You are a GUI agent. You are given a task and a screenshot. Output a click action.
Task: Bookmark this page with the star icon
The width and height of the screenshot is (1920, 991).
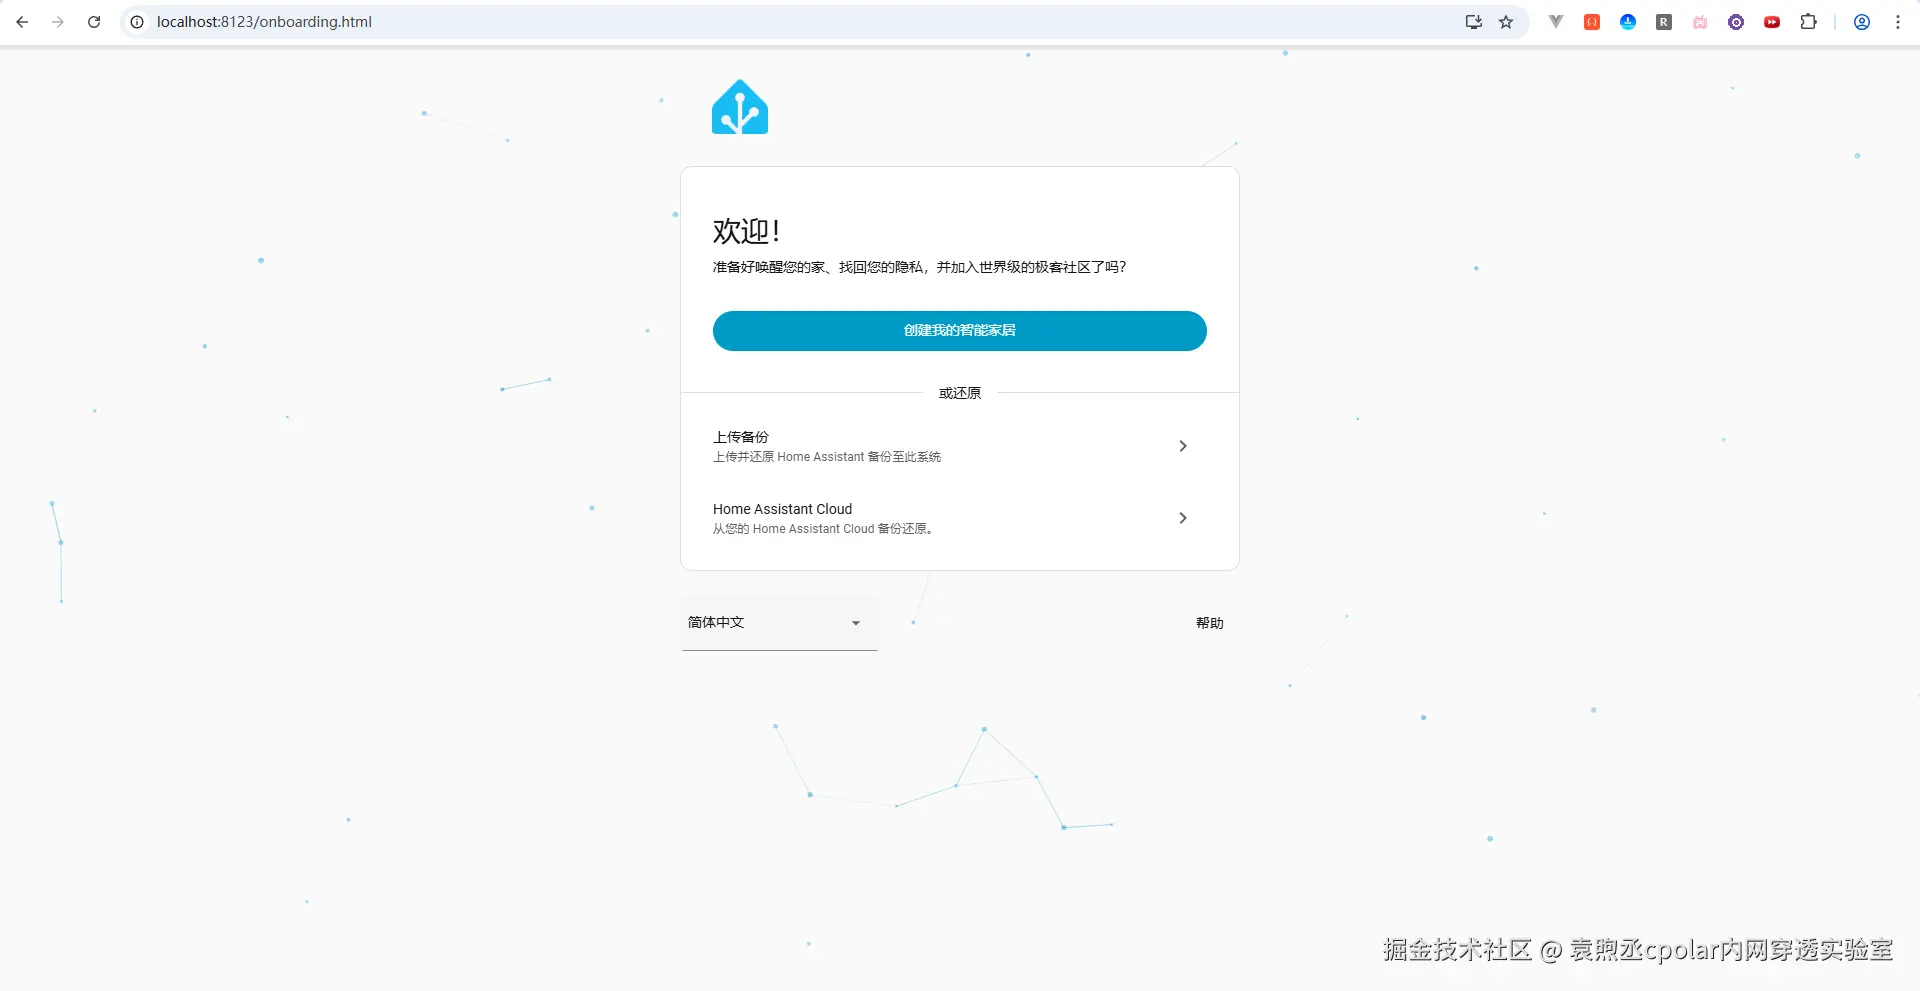coord(1506,22)
